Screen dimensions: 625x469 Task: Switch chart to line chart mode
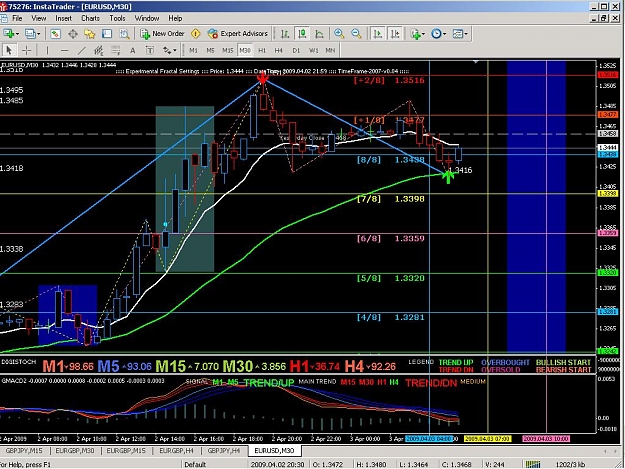(x=319, y=34)
